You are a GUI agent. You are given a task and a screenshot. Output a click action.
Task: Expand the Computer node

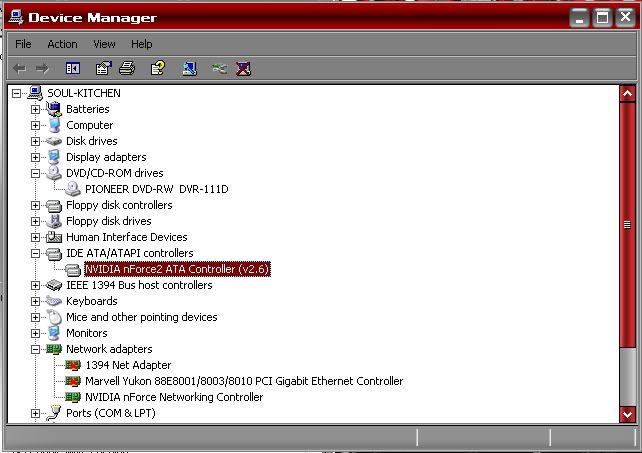[x=35, y=125]
